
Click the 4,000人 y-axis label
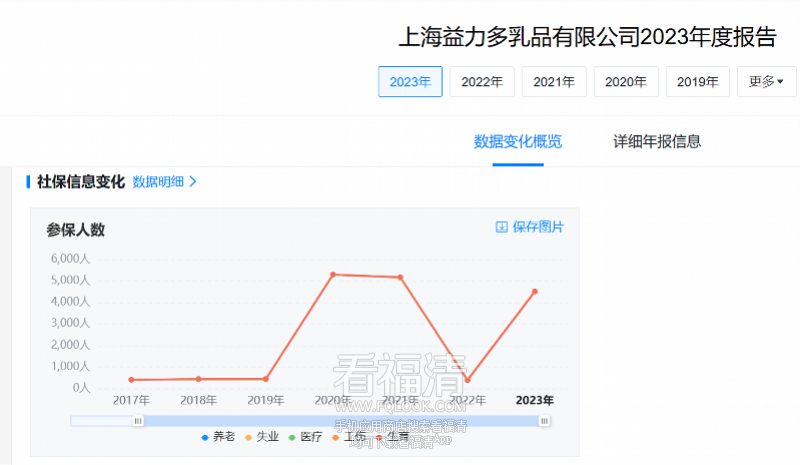click(70, 301)
